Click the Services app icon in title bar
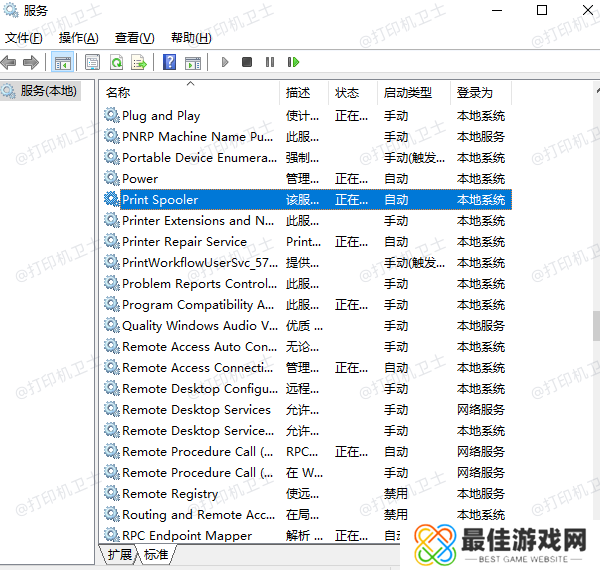The width and height of the screenshot is (600, 570). click(11, 10)
